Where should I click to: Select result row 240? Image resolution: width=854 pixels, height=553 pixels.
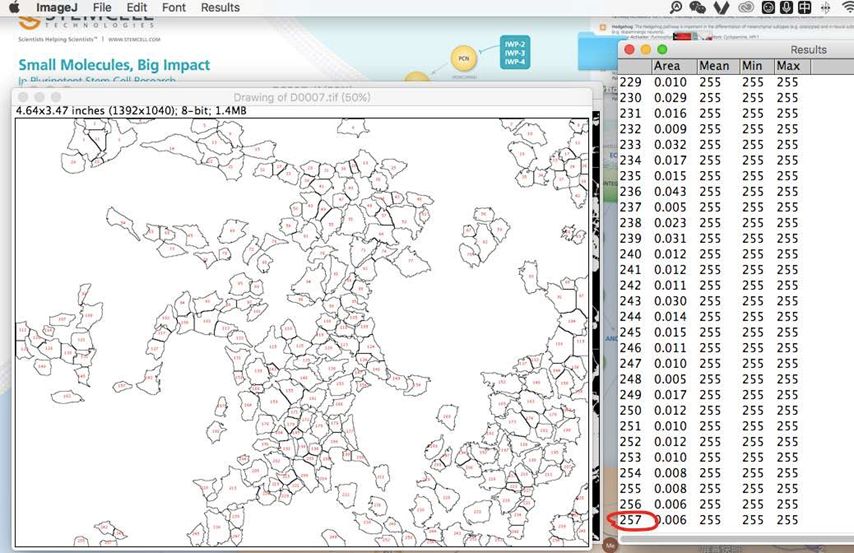click(x=735, y=254)
